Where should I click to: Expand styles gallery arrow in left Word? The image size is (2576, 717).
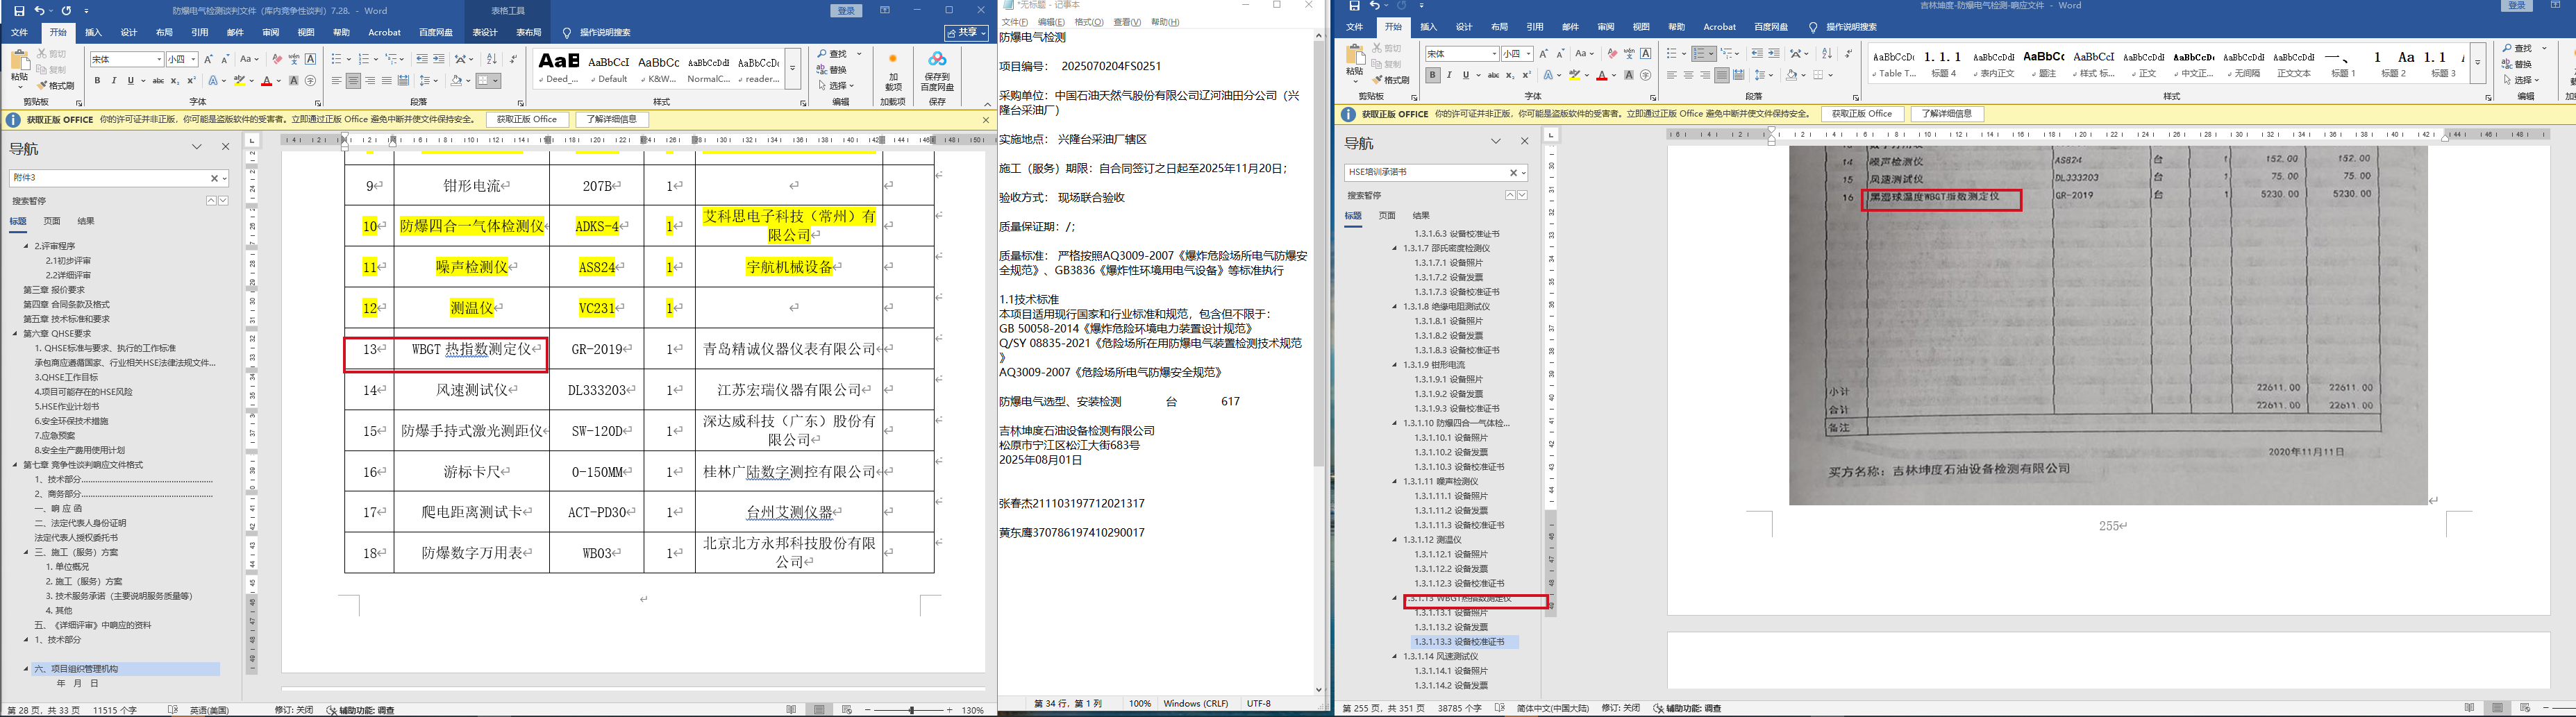tap(793, 69)
